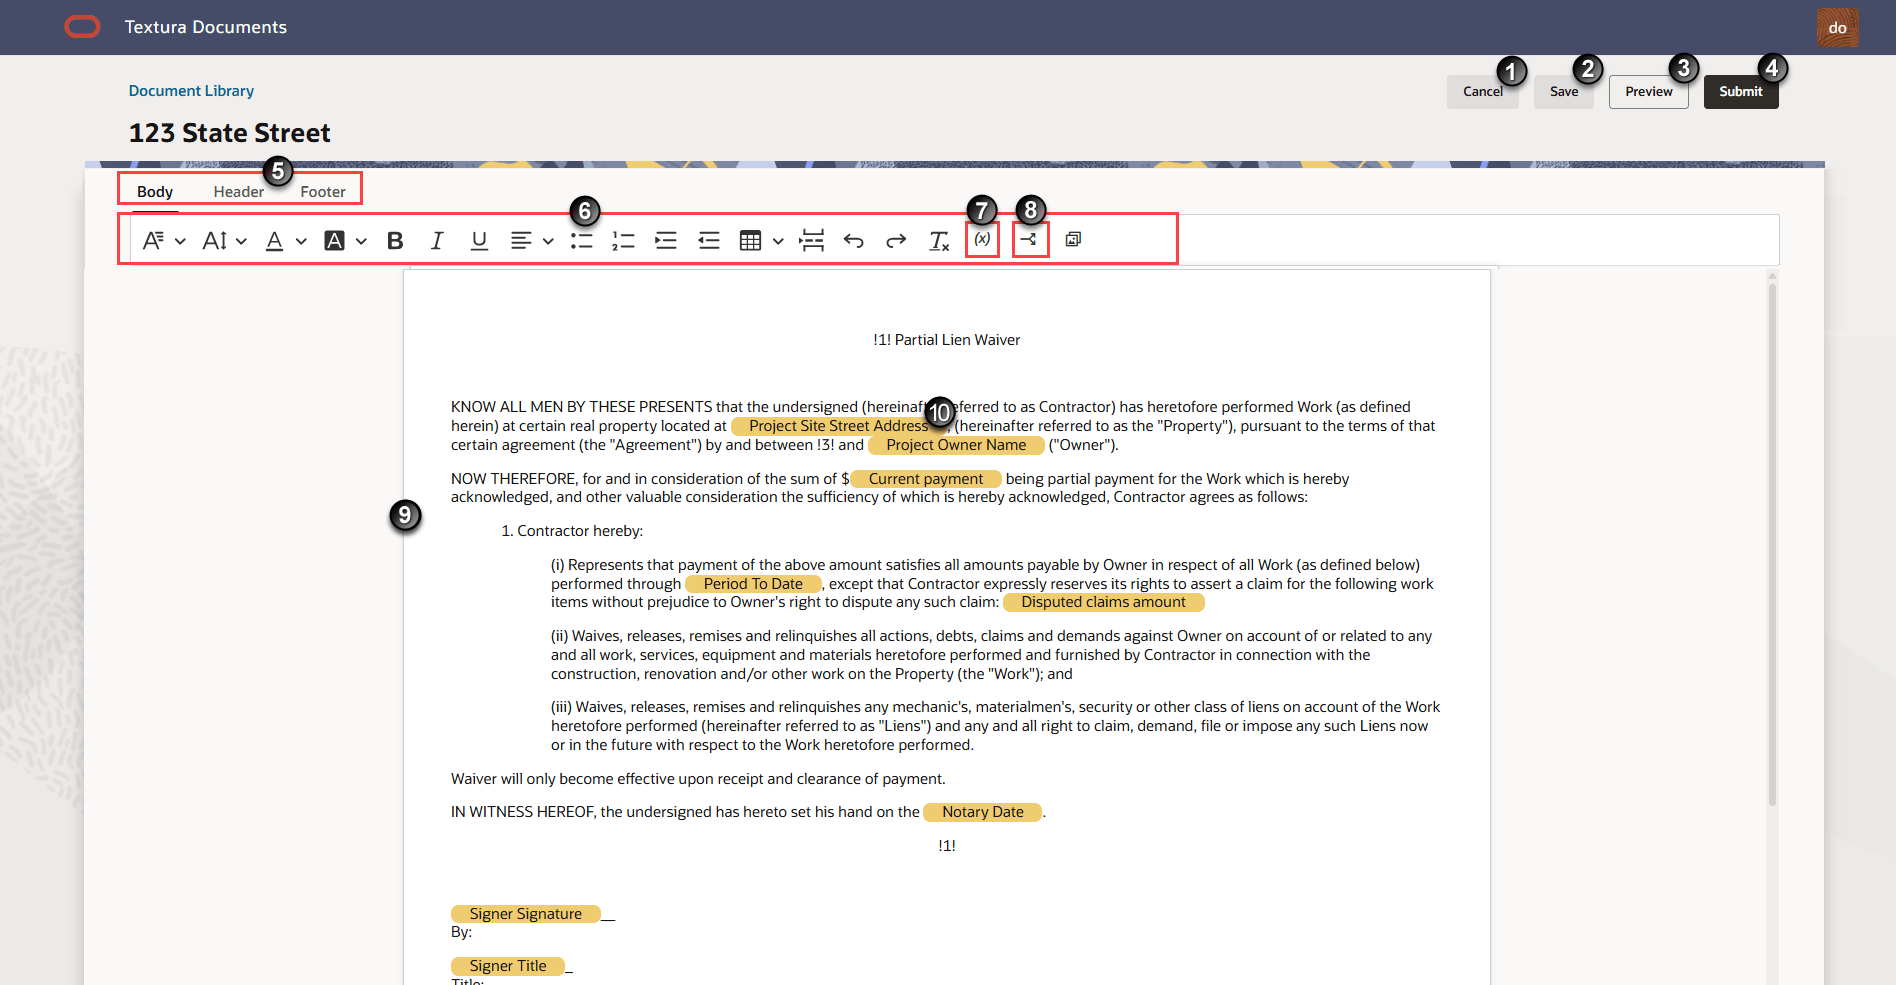Apply bold formatting in the toolbar
Image resolution: width=1896 pixels, height=985 pixels.
(394, 240)
